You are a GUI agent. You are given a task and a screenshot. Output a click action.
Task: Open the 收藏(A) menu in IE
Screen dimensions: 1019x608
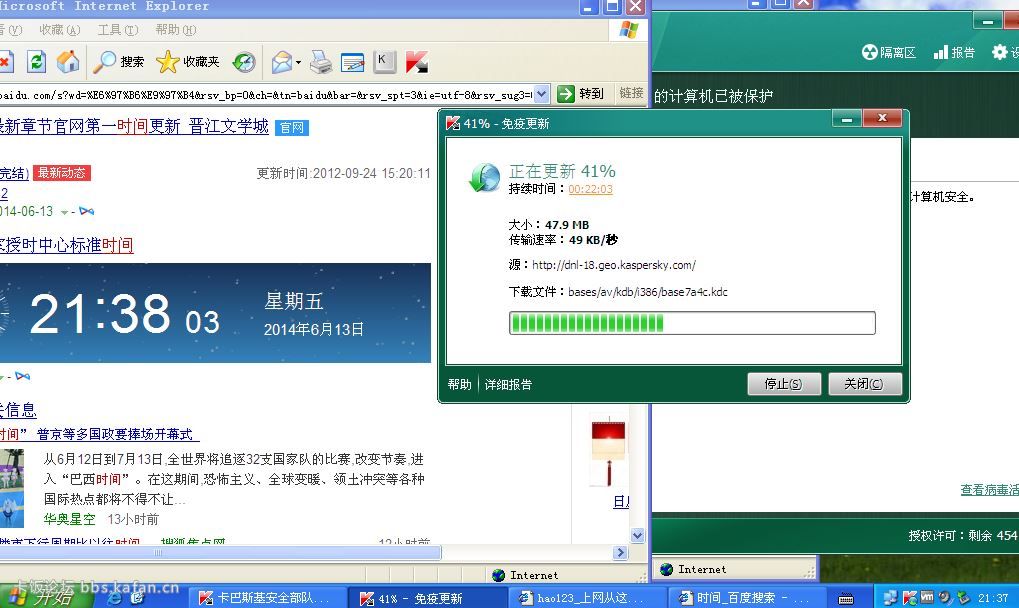click(x=59, y=30)
